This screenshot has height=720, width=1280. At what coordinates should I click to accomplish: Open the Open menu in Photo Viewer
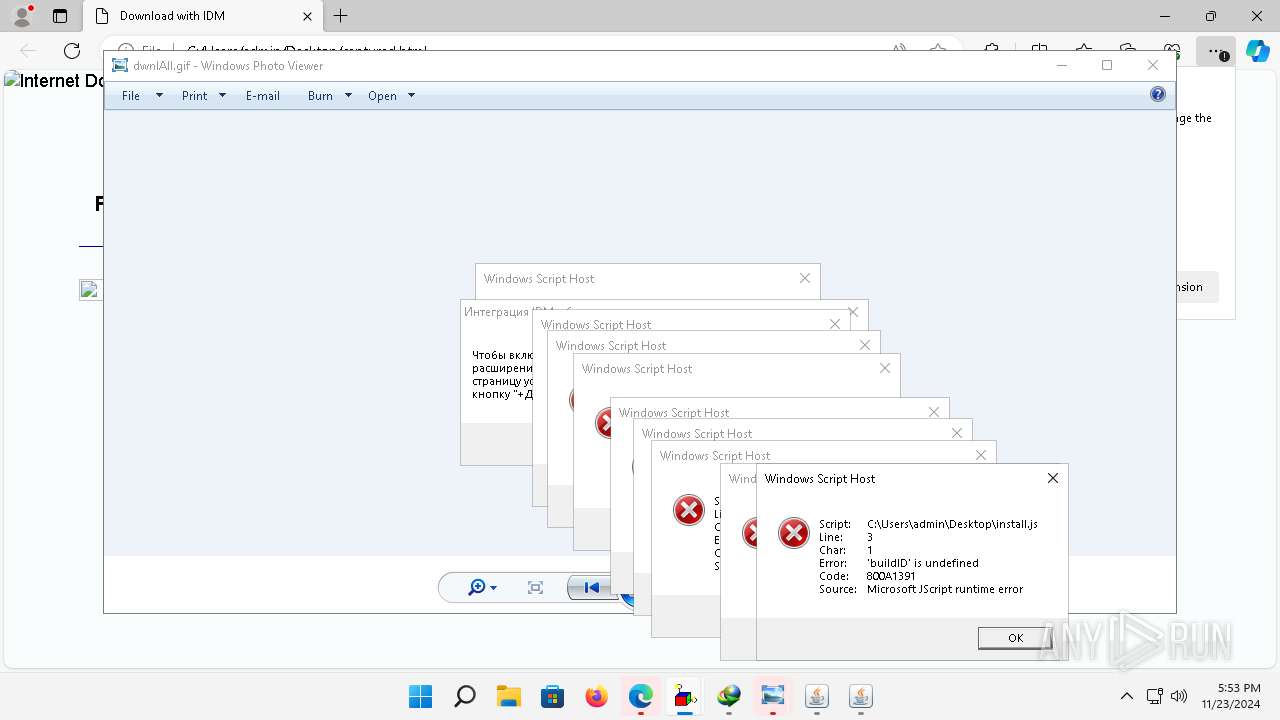382,96
